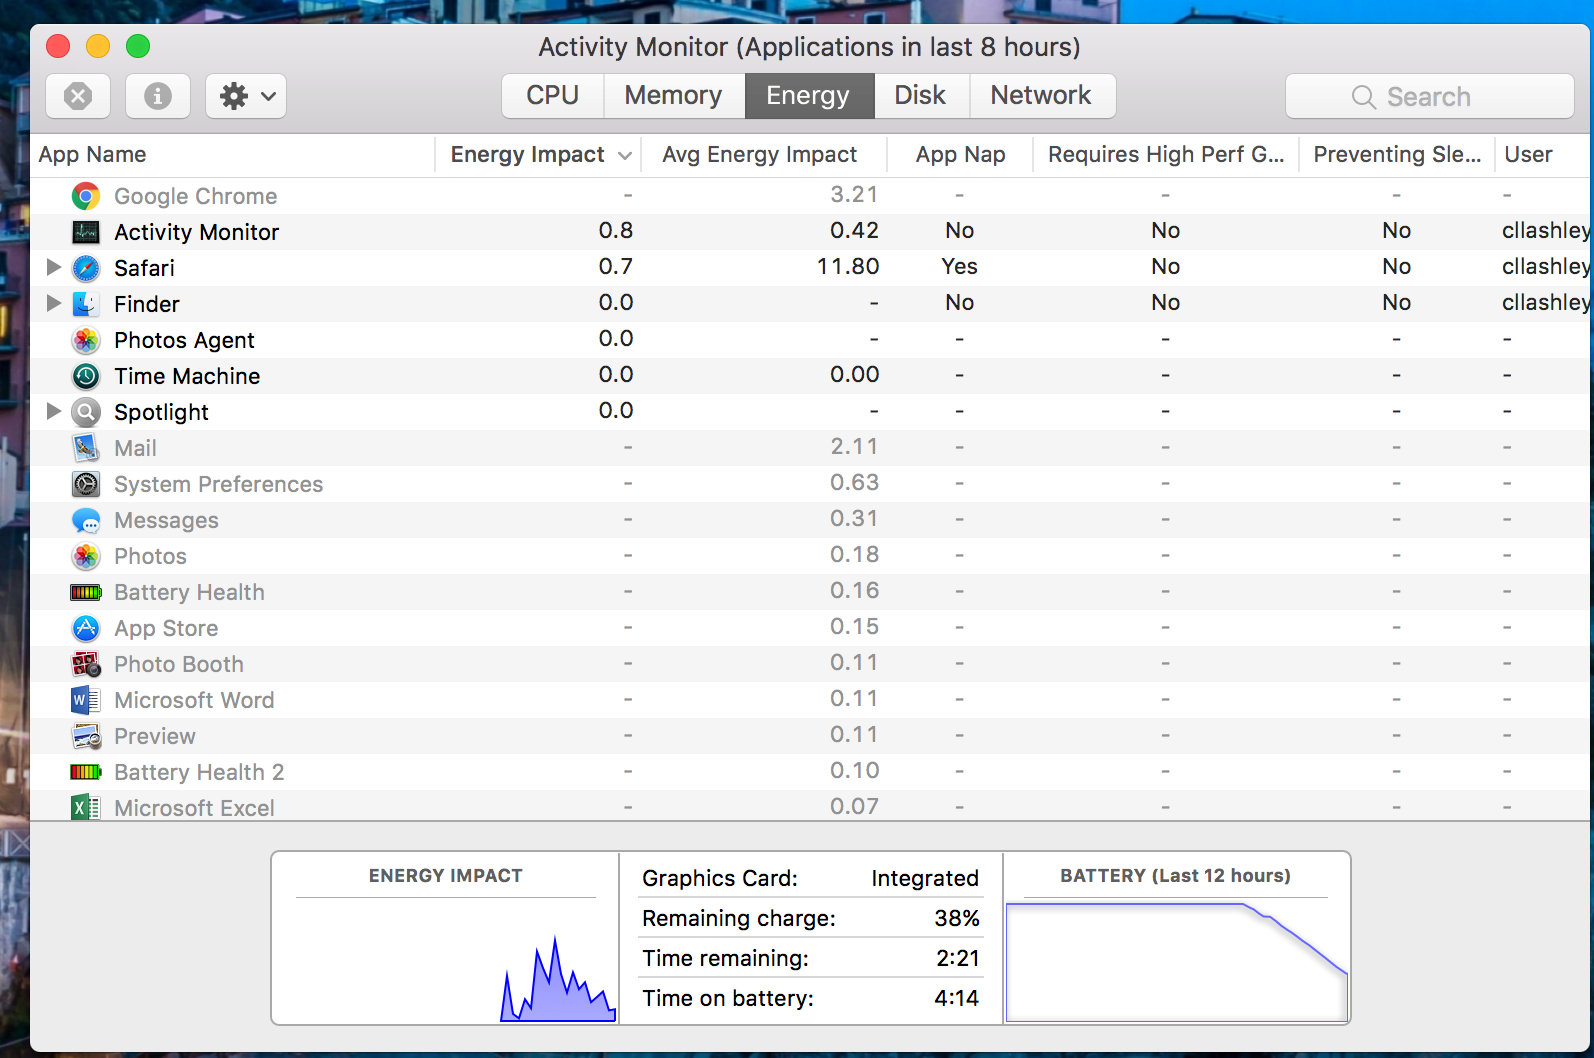Click the Remaining charge 38% value
Screen dimensions: 1594x1058
(957, 918)
